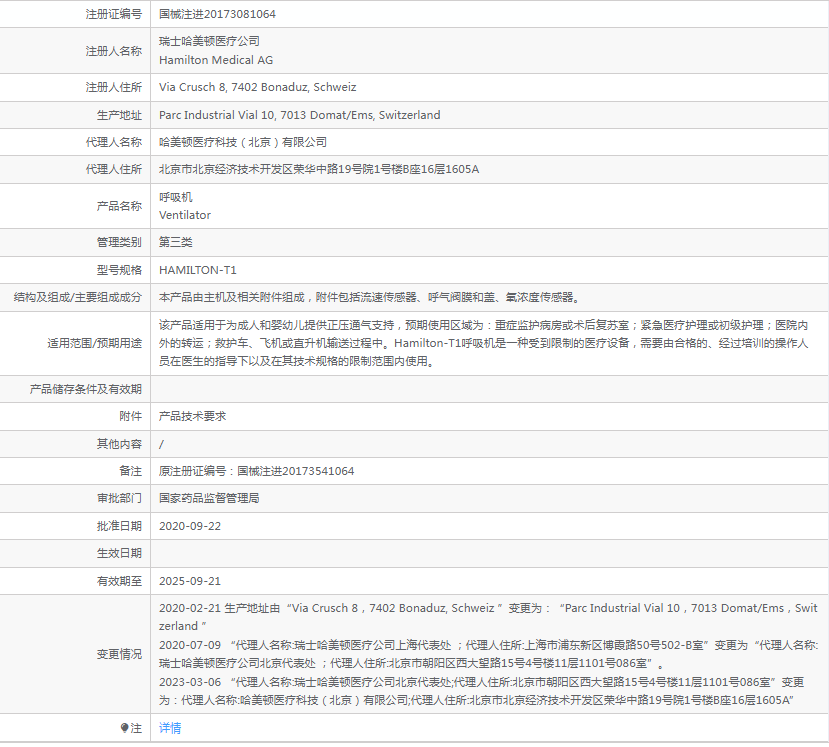Click the 生产地址 label
Image resolution: width=829 pixels, height=747 pixels.
[119, 115]
